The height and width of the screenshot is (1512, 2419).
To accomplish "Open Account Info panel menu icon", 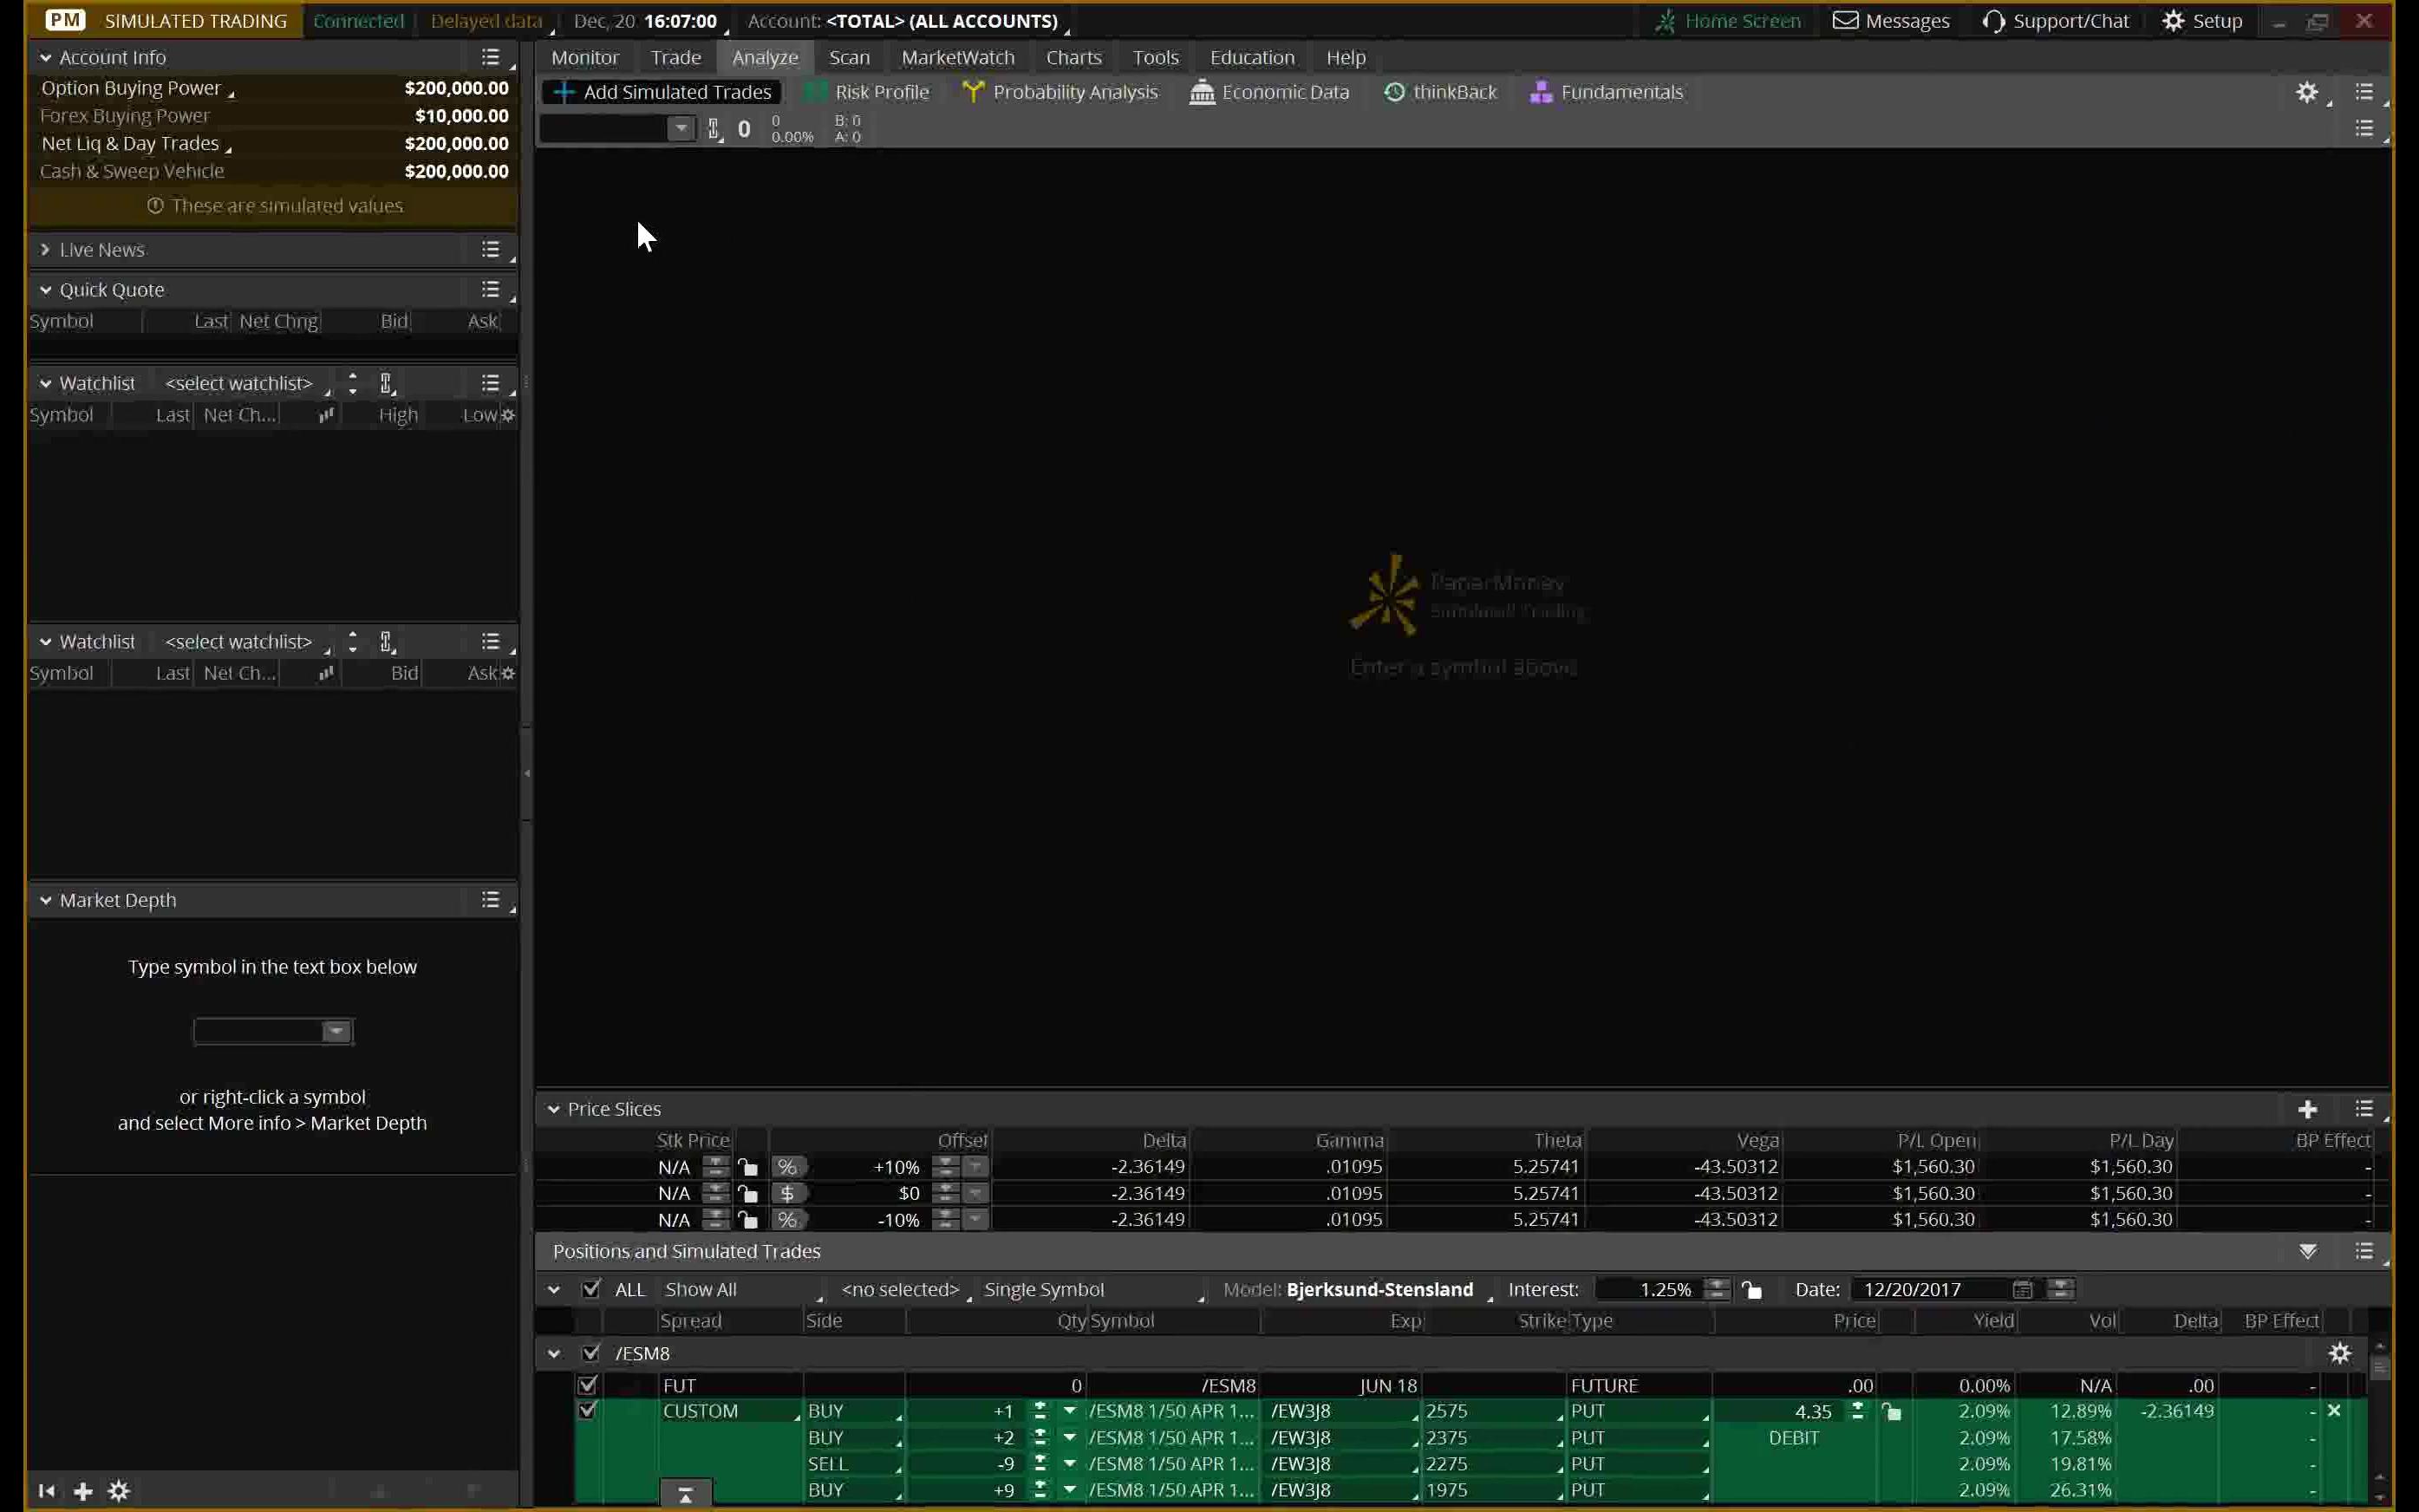I will (x=490, y=57).
